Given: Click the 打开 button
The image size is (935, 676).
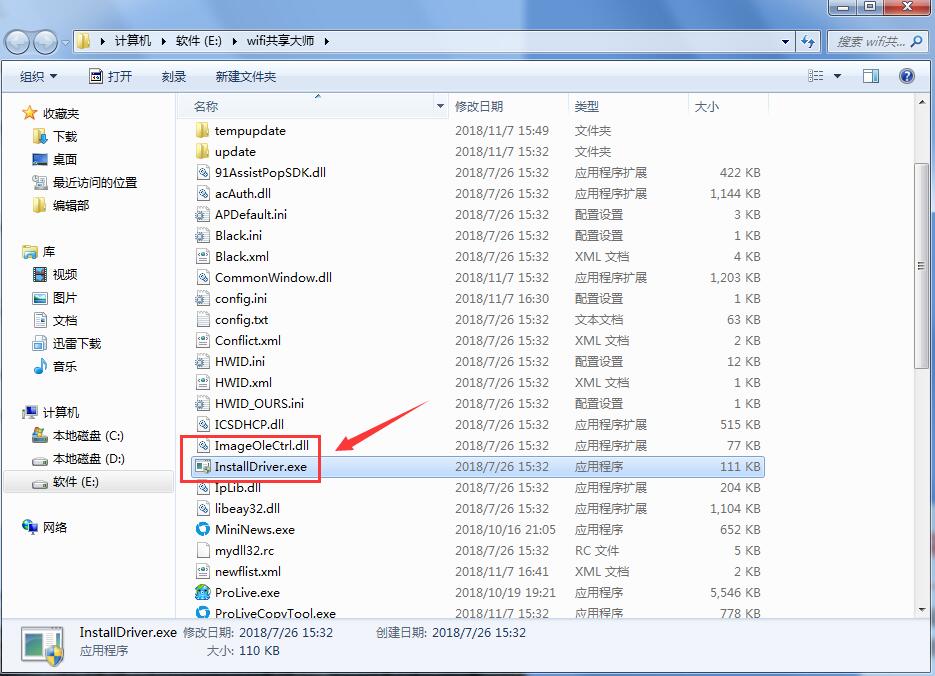Looking at the screenshot, I should tap(110, 75).
